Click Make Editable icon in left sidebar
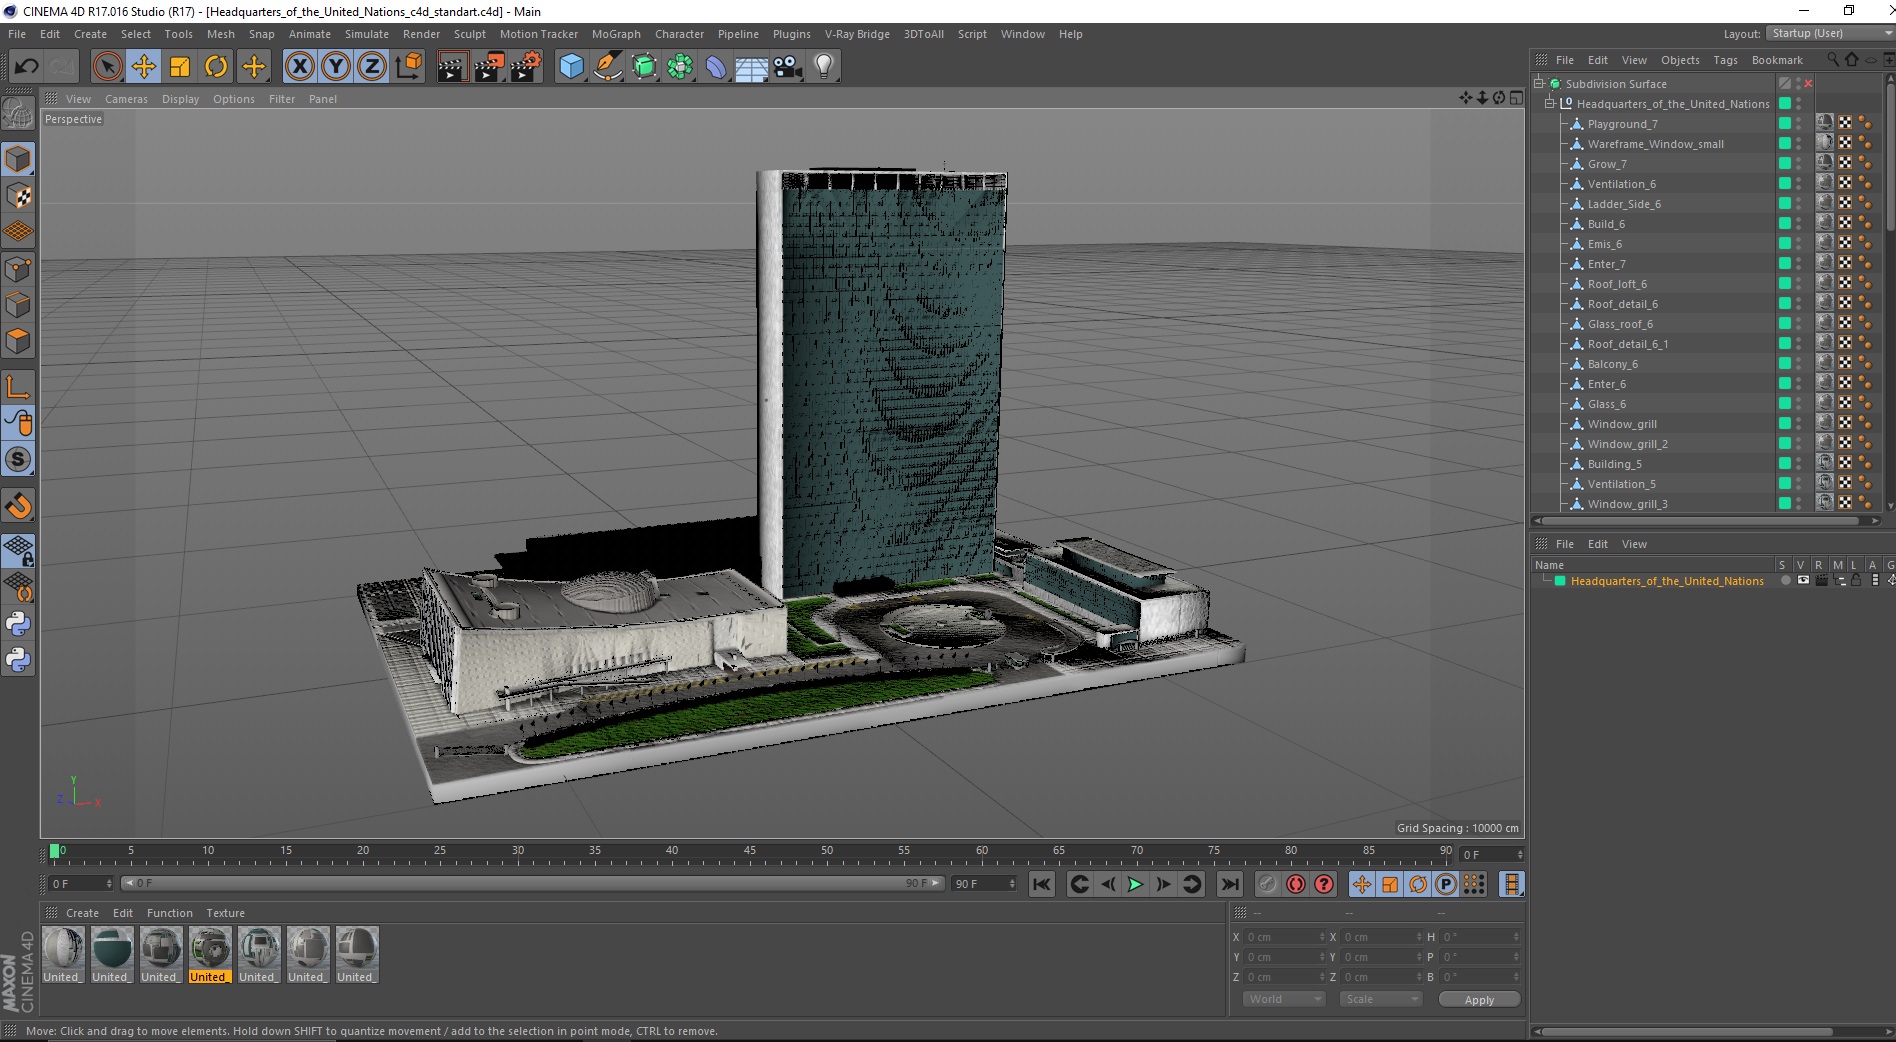The height and width of the screenshot is (1042, 1896). (18, 113)
